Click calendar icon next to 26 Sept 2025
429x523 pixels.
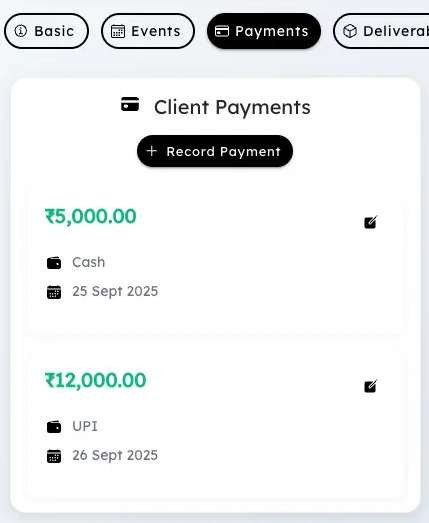tap(54, 456)
